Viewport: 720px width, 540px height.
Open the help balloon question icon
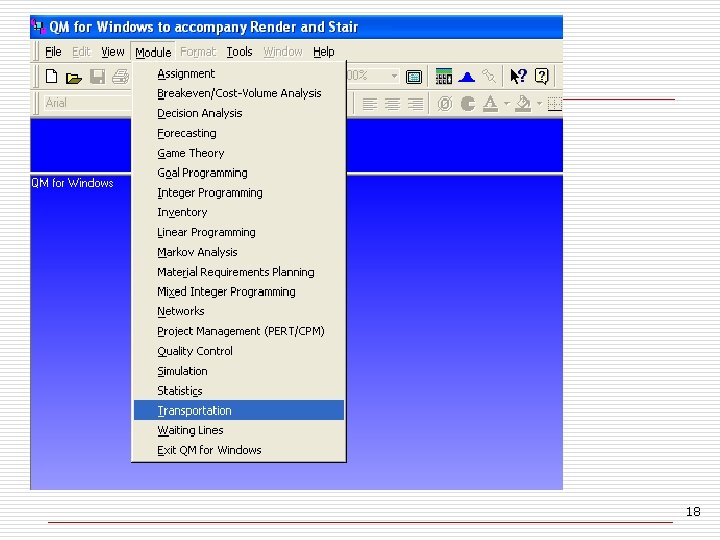(x=542, y=76)
